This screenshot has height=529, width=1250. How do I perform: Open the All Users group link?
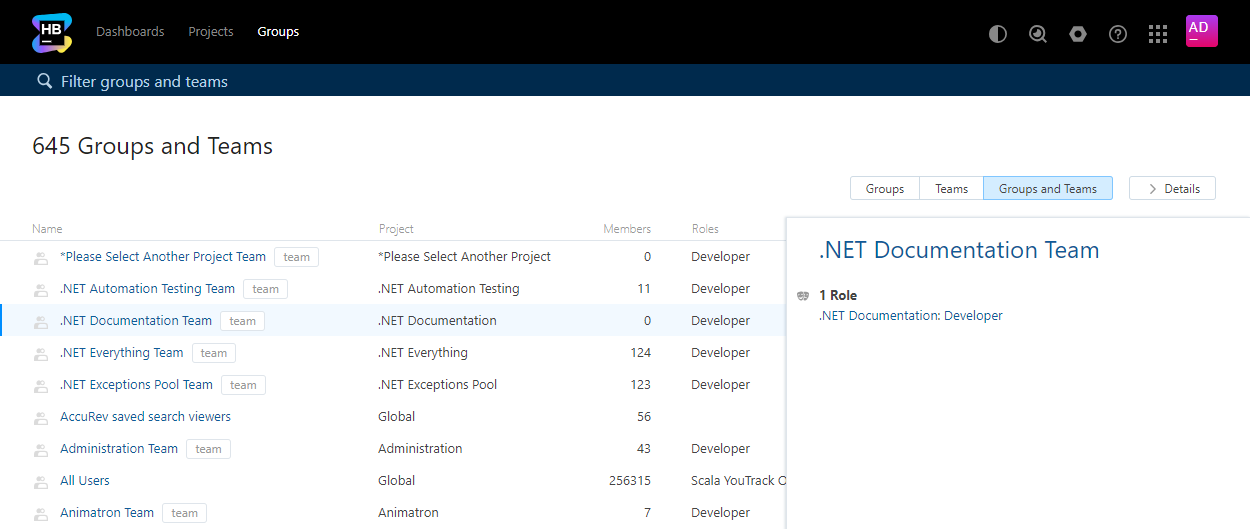pos(85,481)
